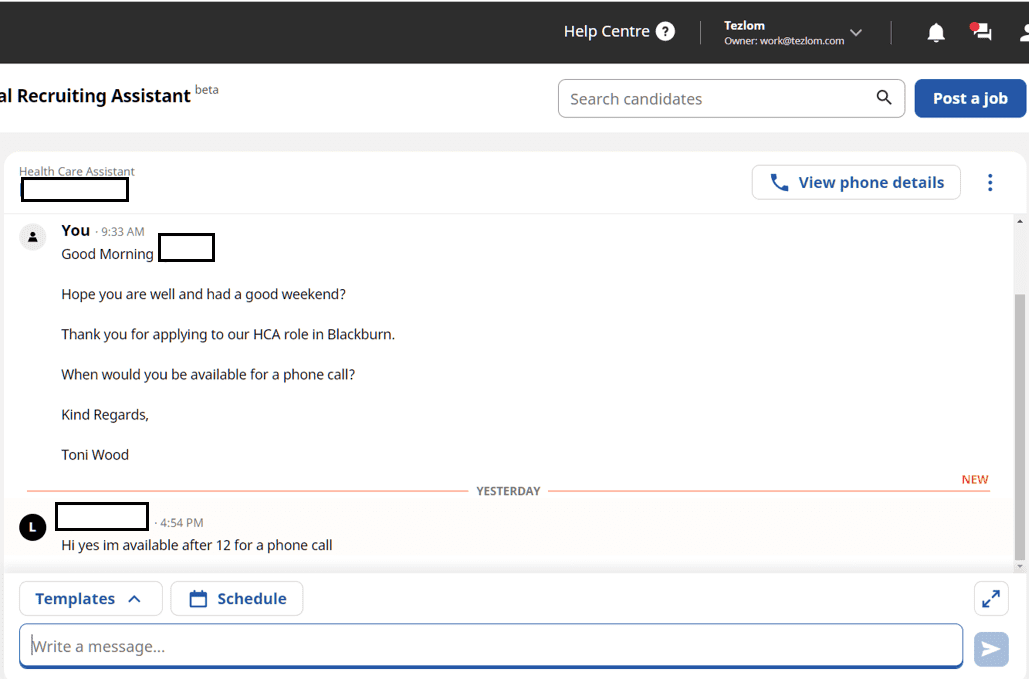Click the Health Care Assistant job title
The height and width of the screenshot is (679, 1029).
pyautogui.click(x=77, y=171)
